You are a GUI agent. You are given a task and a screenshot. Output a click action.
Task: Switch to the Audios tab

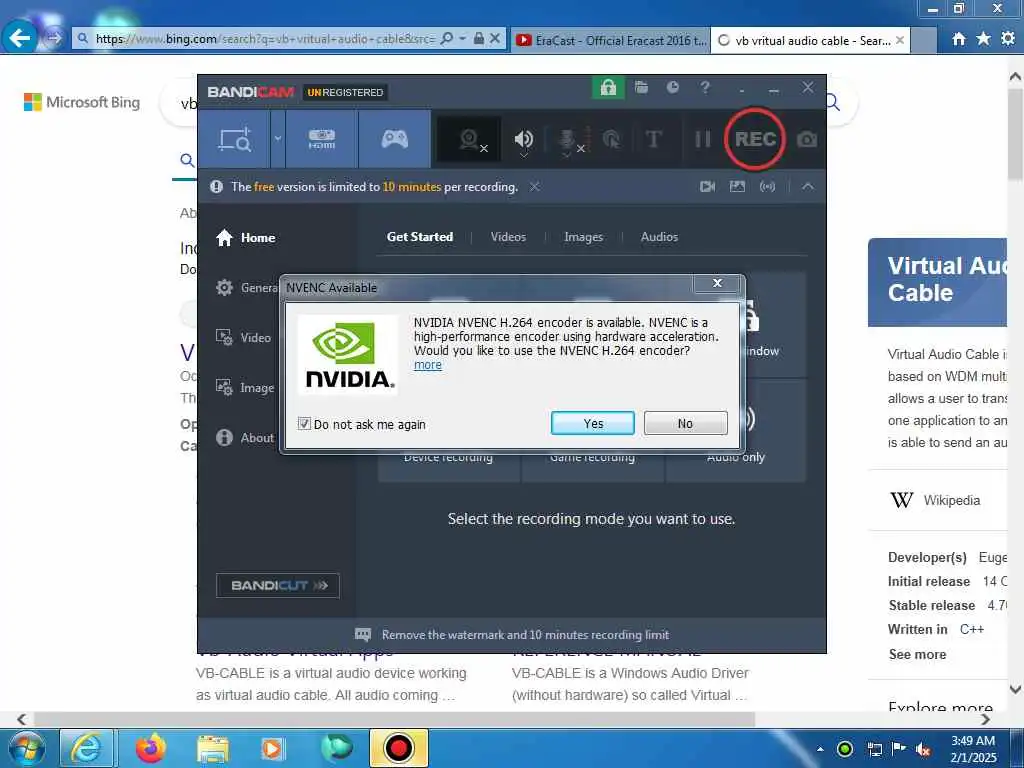tap(659, 237)
